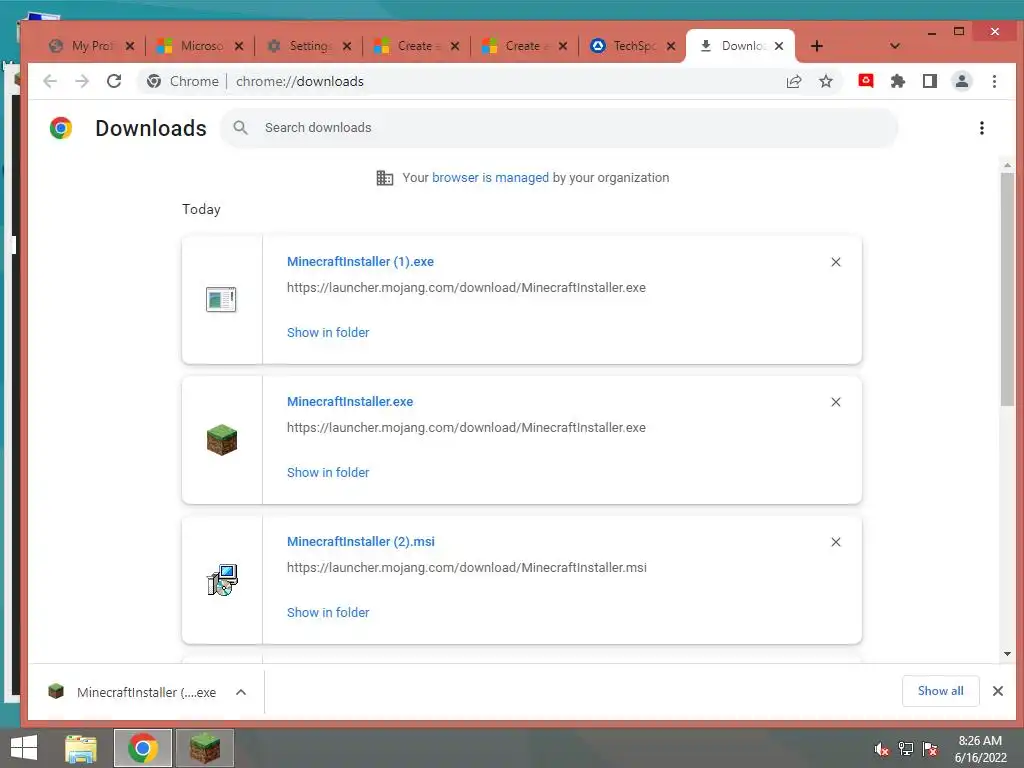Open MinecraftInstaller (1).exe file link

[360, 262]
